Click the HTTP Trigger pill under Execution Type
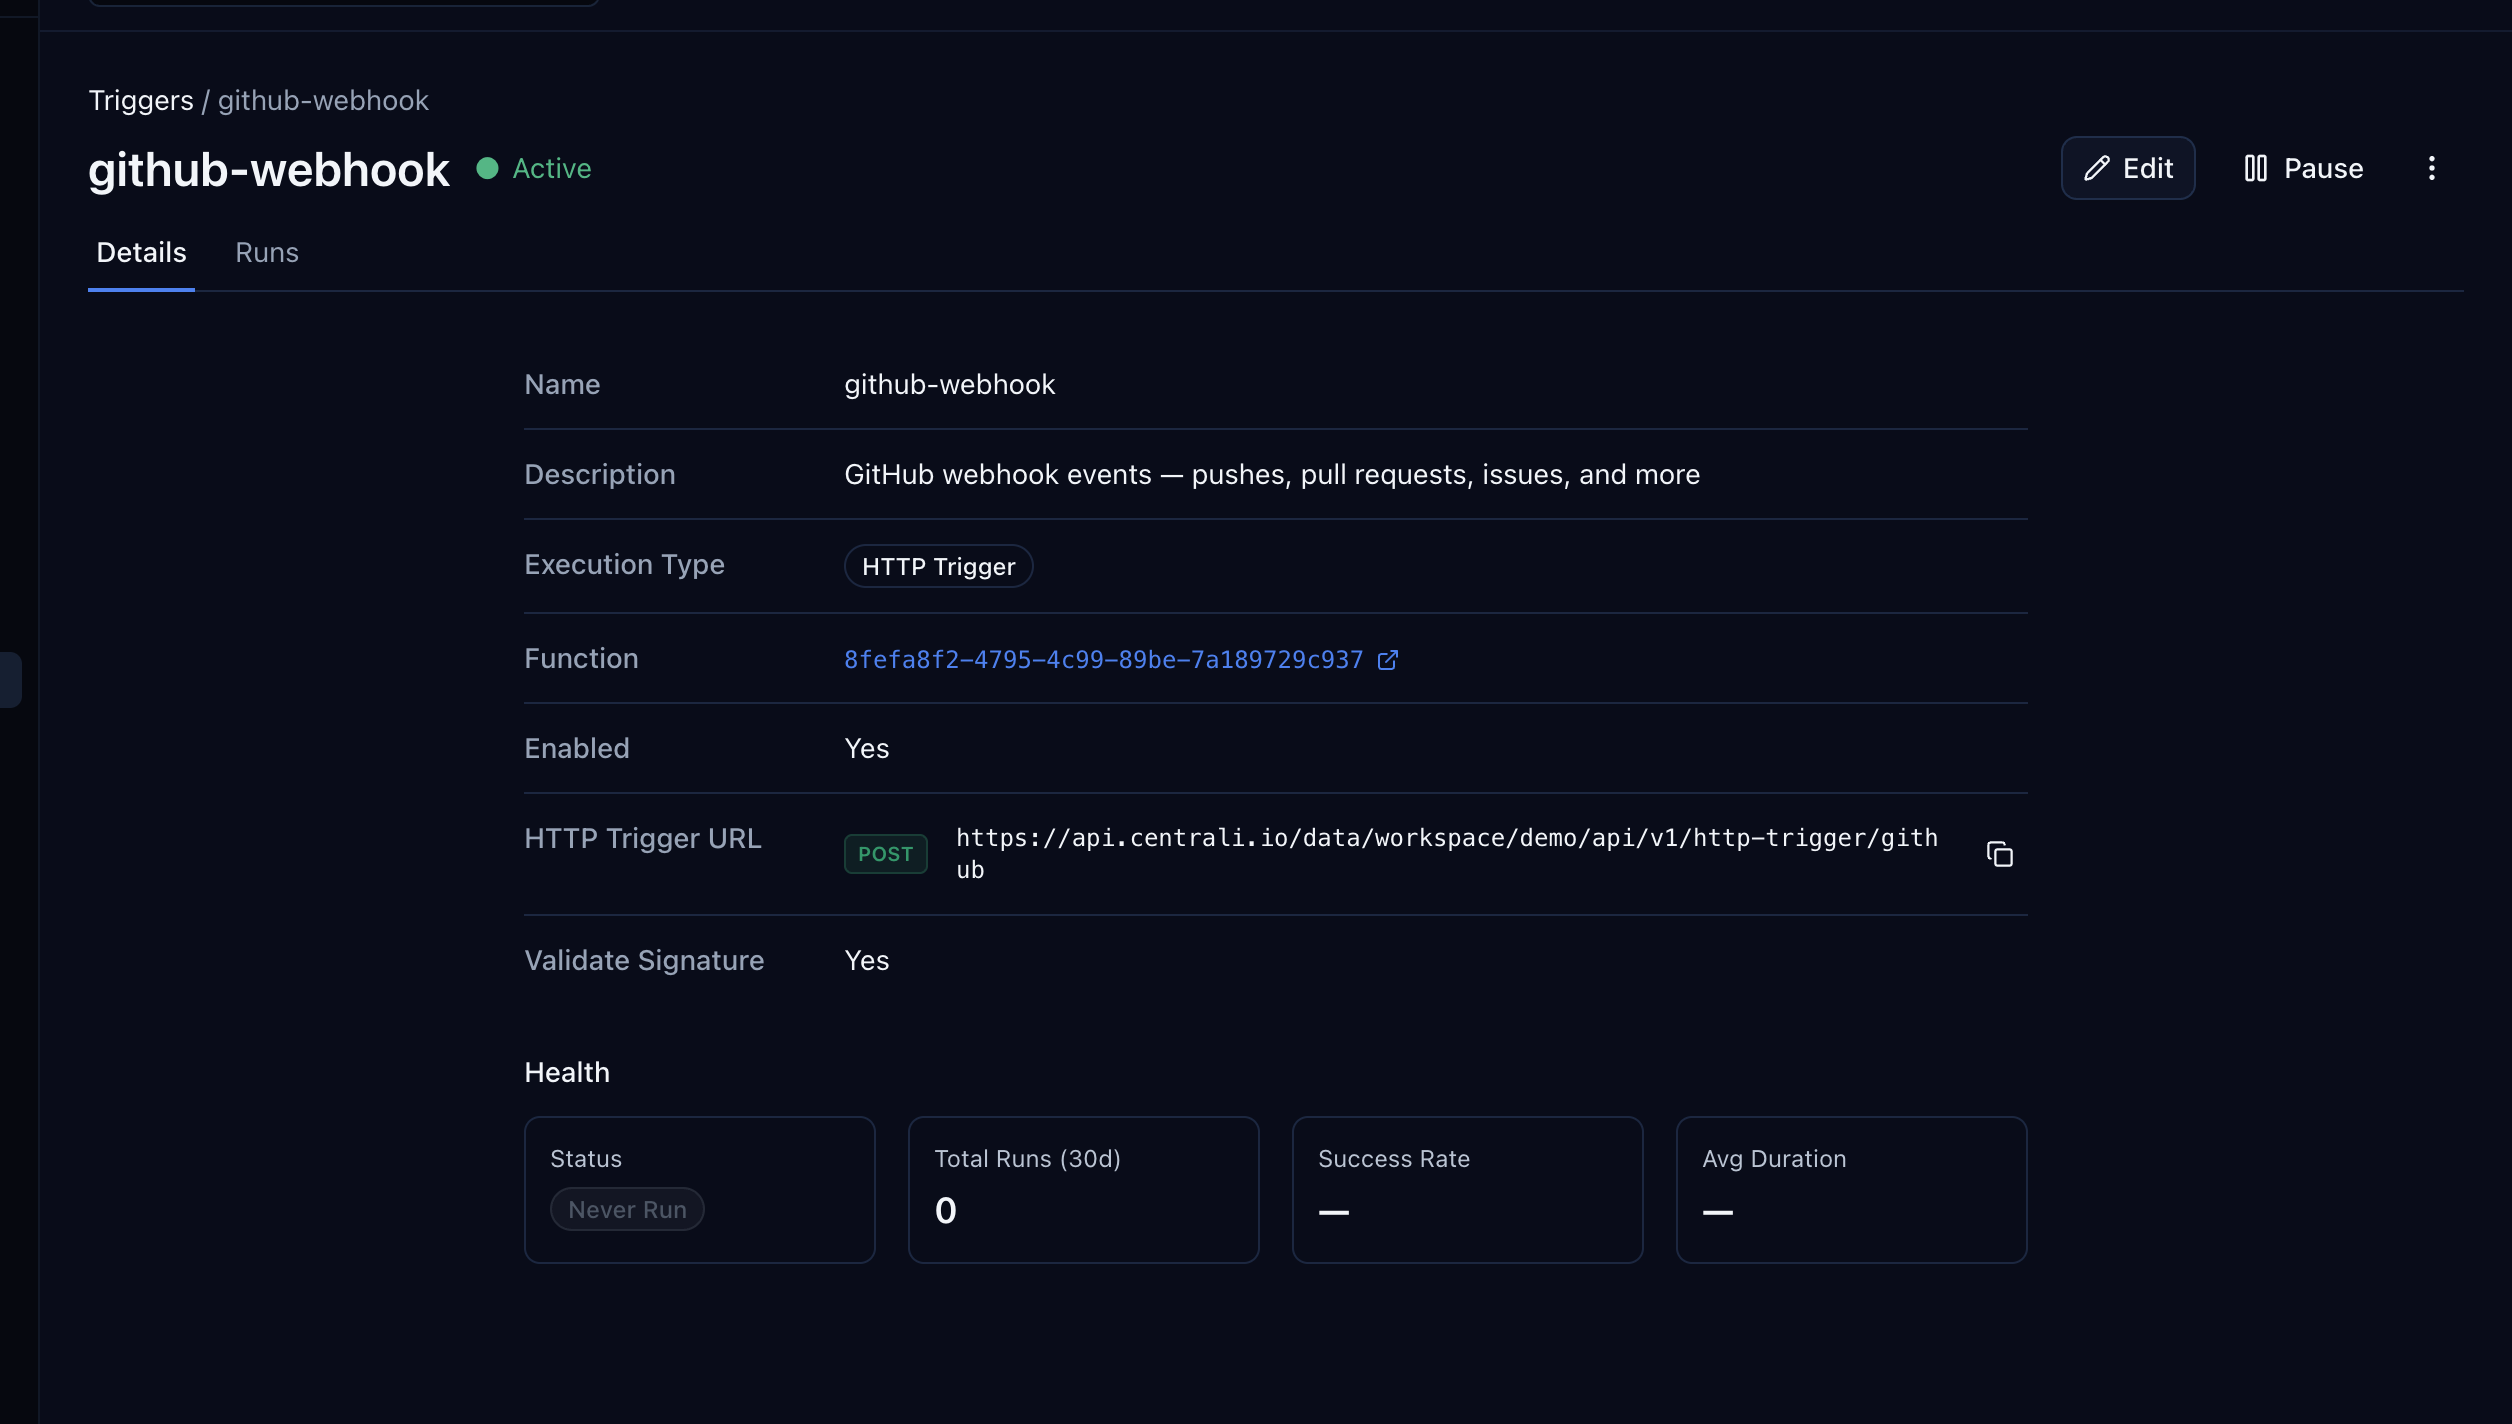2512x1424 pixels. coord(938,566)
